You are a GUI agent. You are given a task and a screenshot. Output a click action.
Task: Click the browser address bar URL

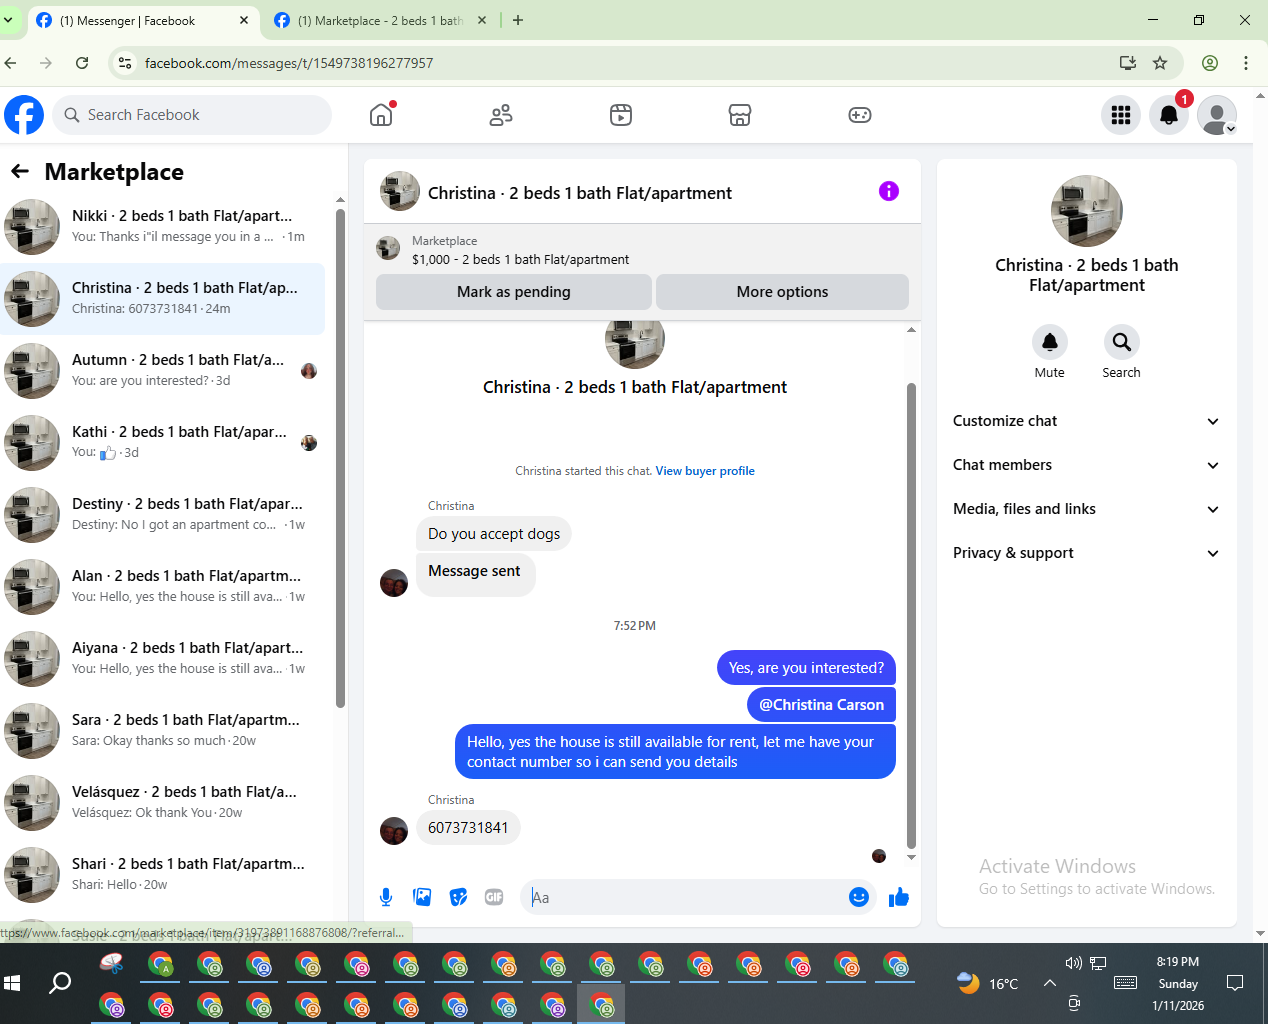point(289,63)
